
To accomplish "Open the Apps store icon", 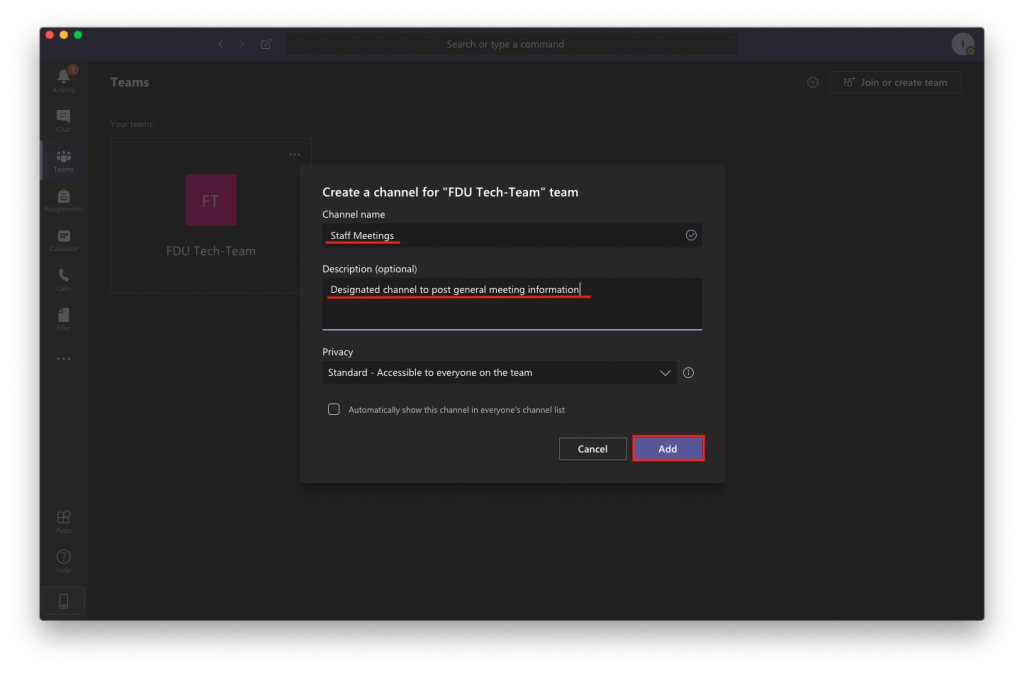I will tap(63, 522).
